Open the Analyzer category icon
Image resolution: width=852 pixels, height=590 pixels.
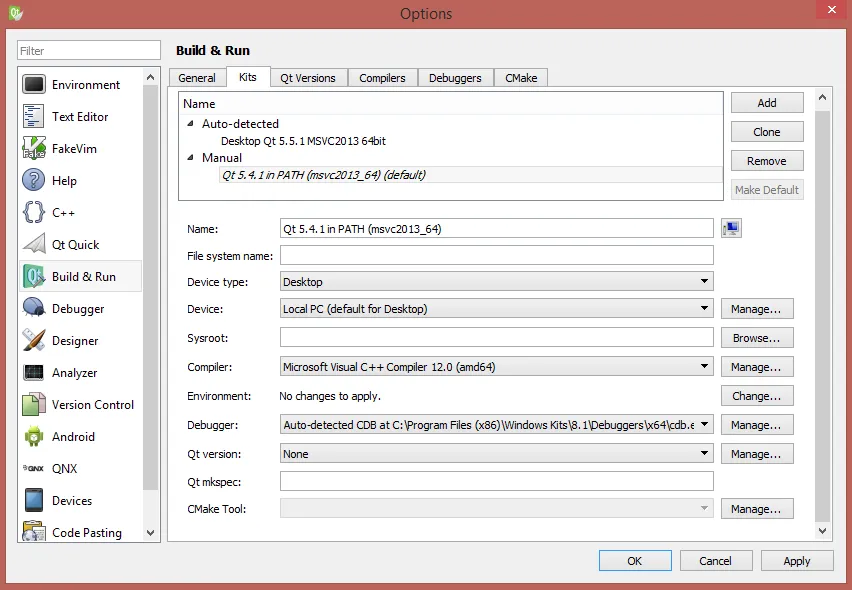coord(34,373)
